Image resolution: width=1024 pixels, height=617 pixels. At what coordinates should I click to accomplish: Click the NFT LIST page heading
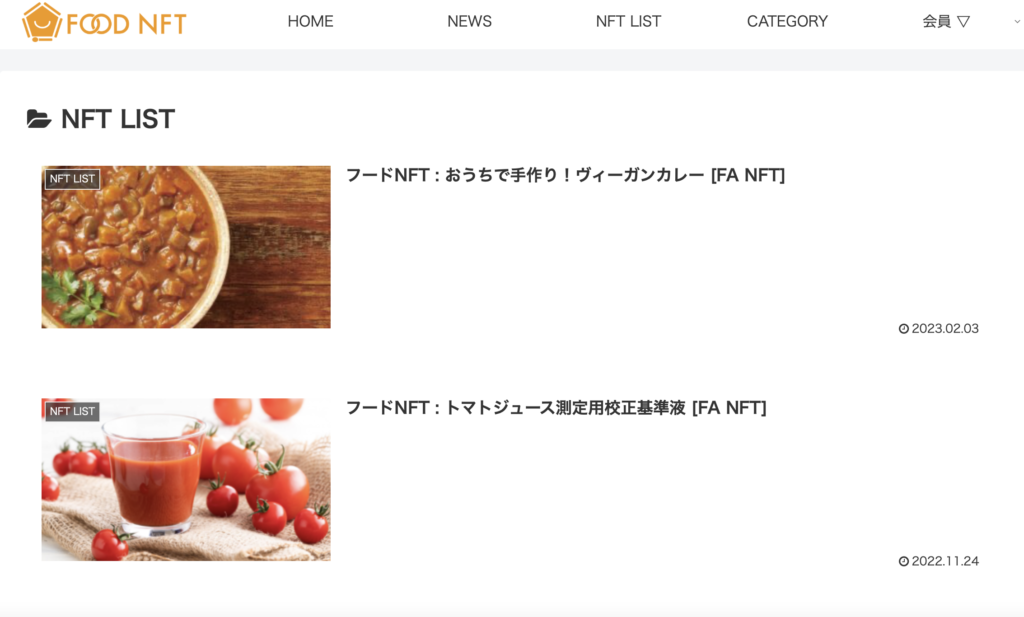[118, 119]
